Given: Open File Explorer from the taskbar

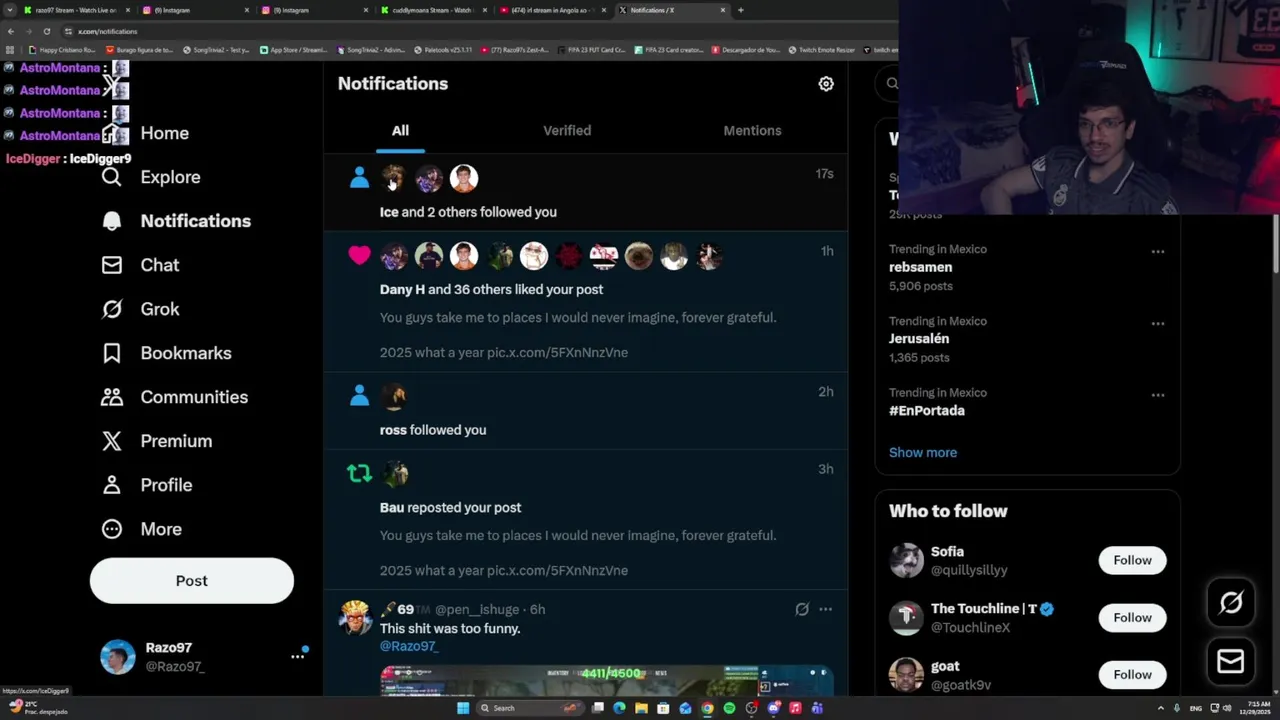Looking at the screenshot, I should (641, 708).
